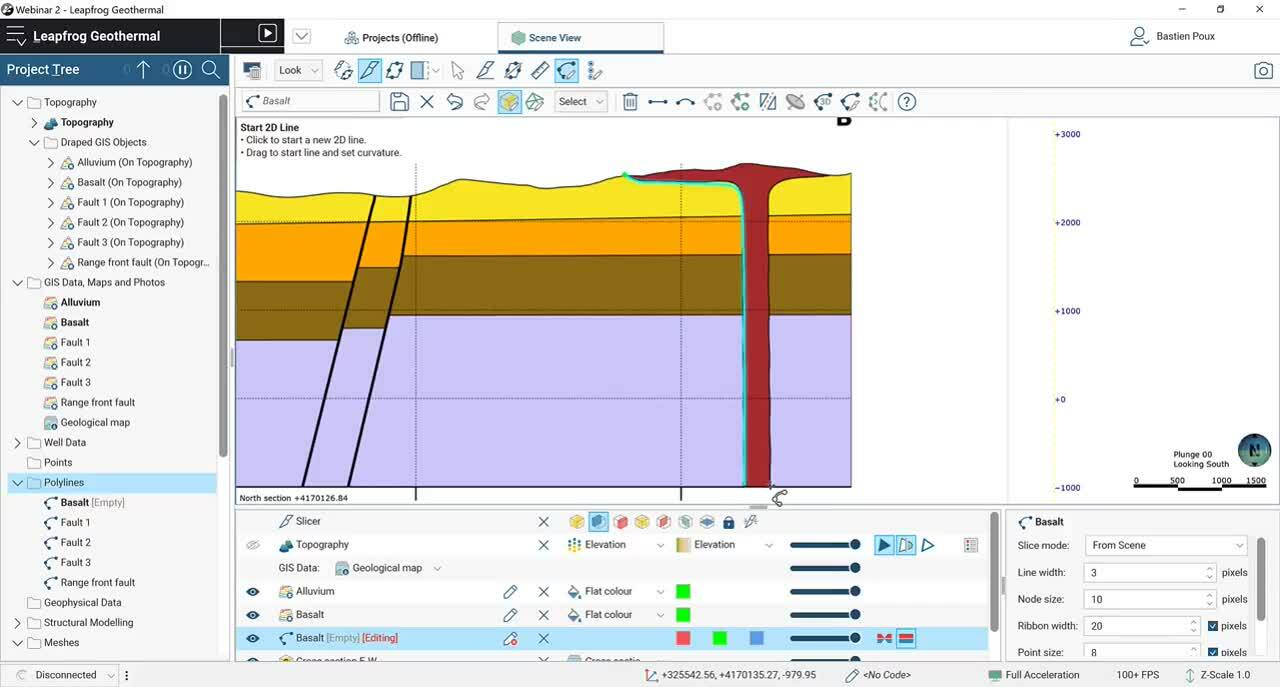The image size is (1280, 687).
Task: Click the play recording button in header
Action: (x=267, y=33)
